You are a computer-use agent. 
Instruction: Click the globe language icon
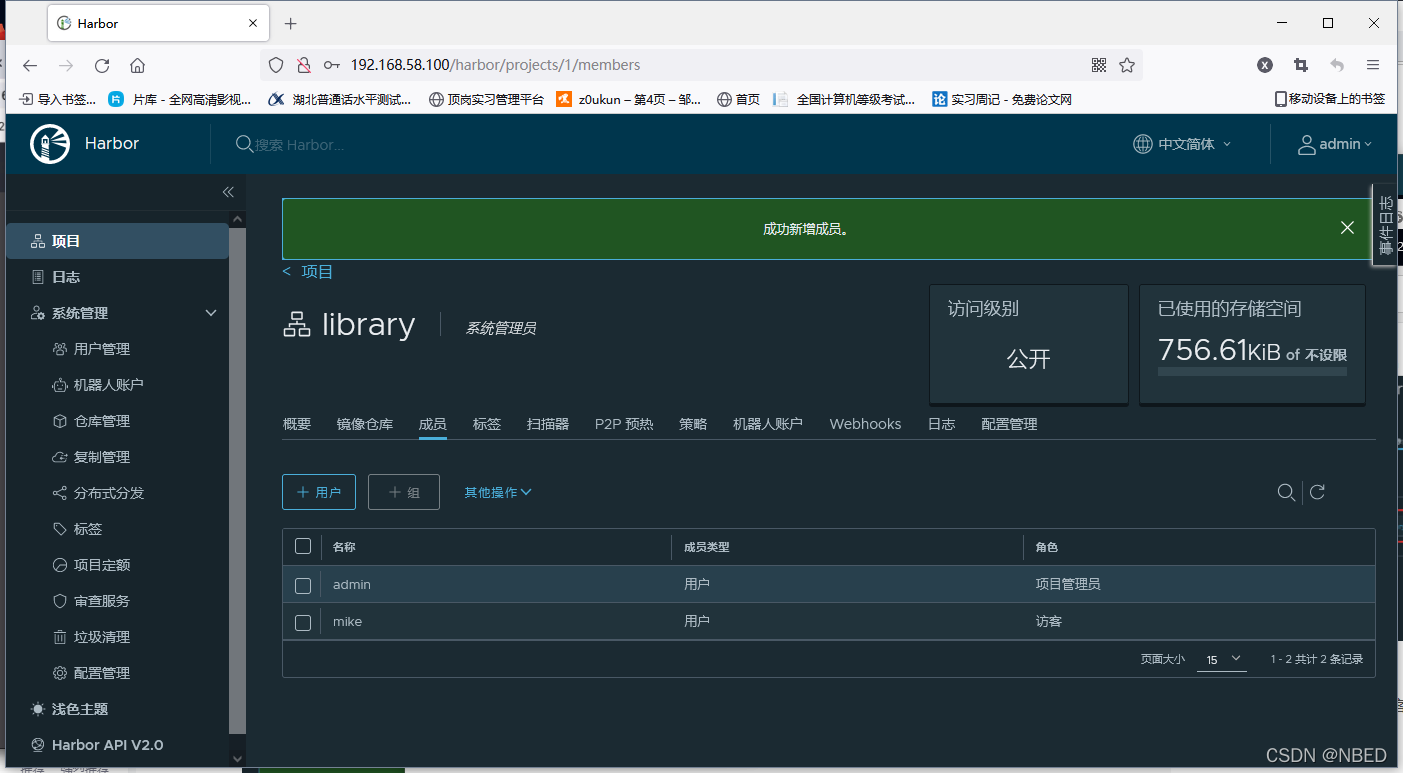tap(1142, 144)
